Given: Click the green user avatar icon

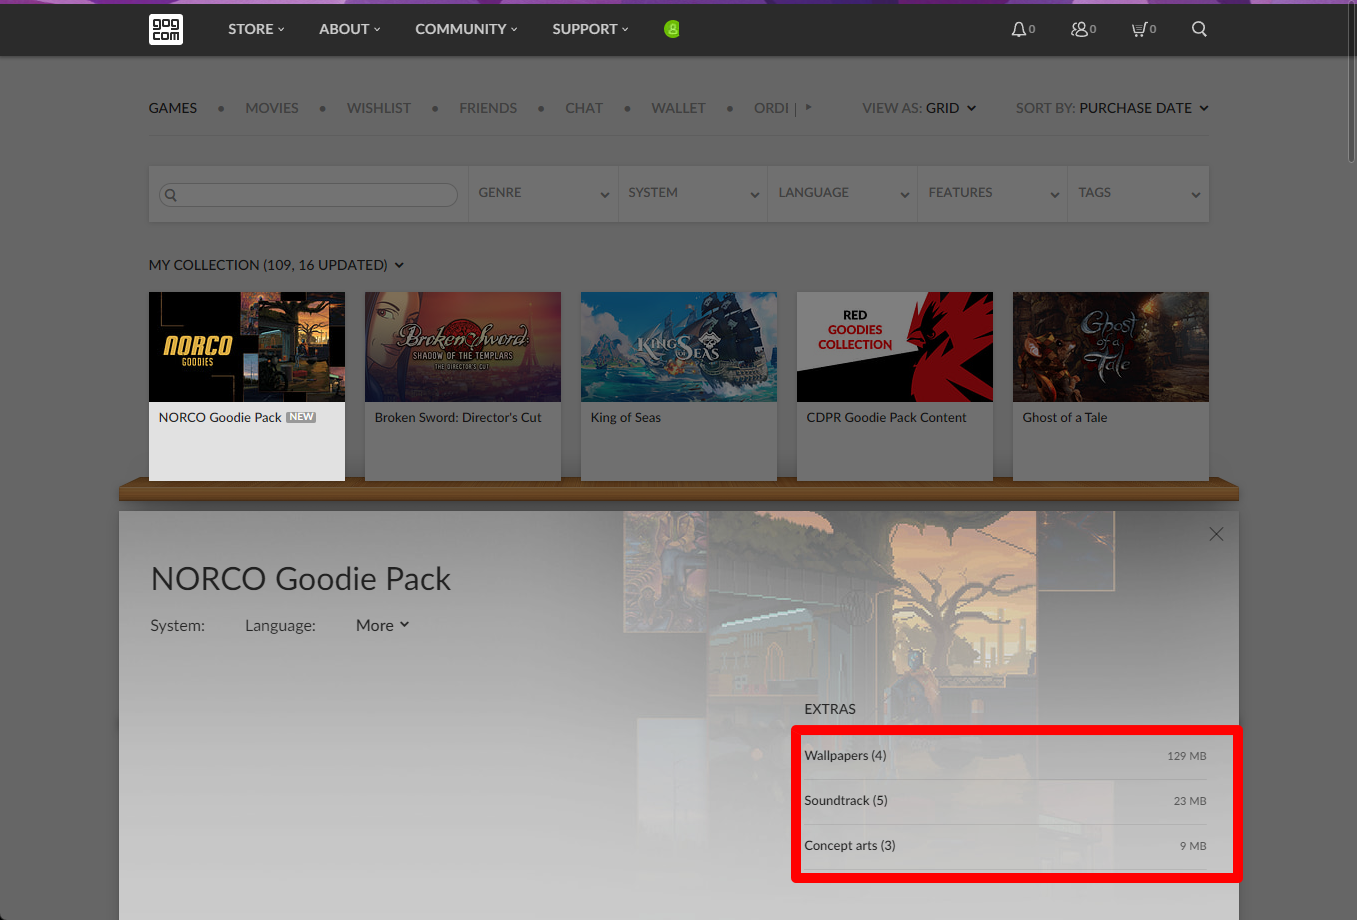Looking at the screenshot, I should pyautogui.click(x=672, y=29).
